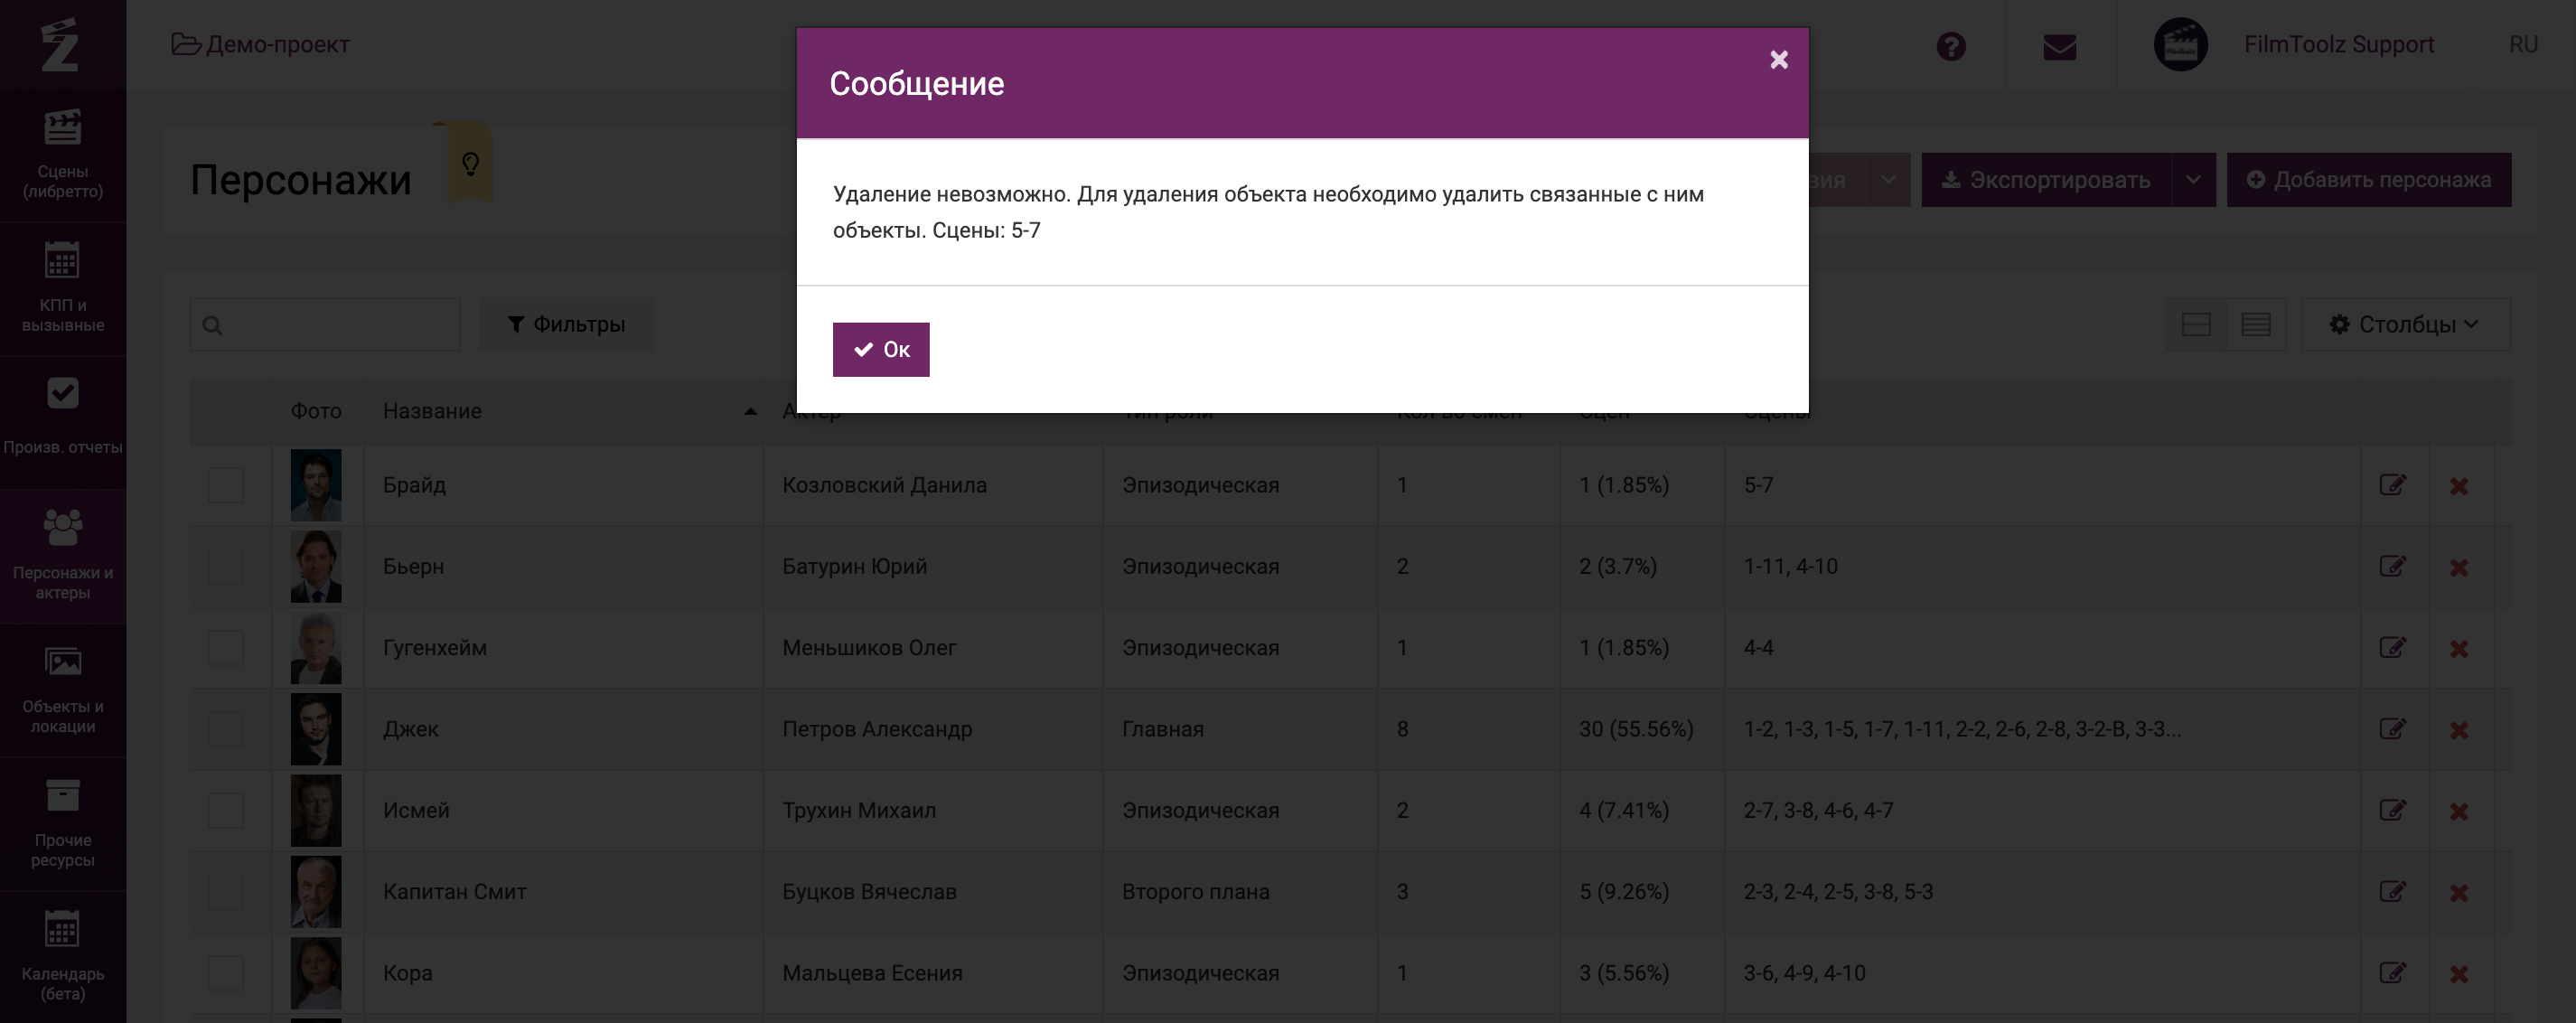Delete the Джек character row

pyautogui.click(x=2459, y=730)
